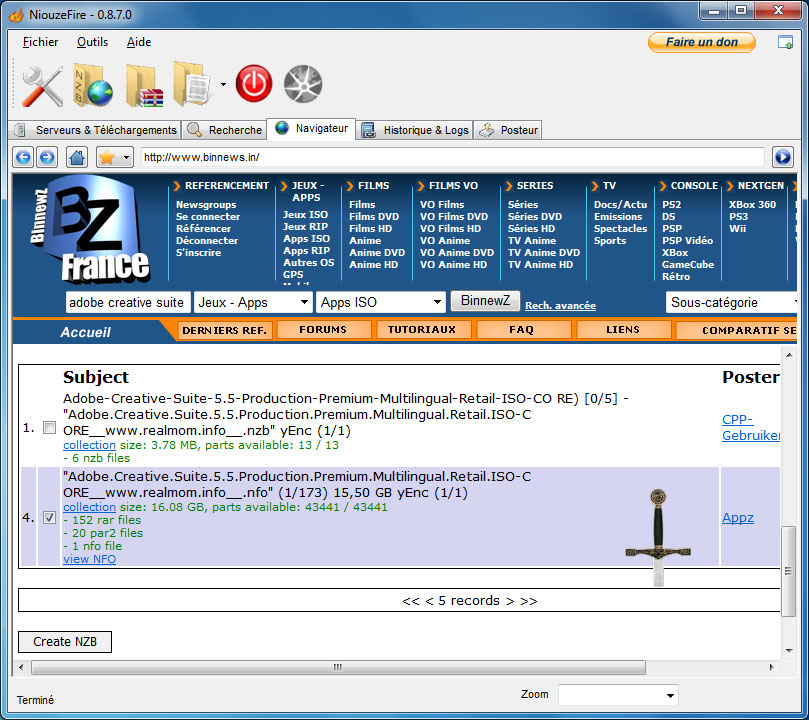Click the grey spinning wheel icon

(303, 84)
